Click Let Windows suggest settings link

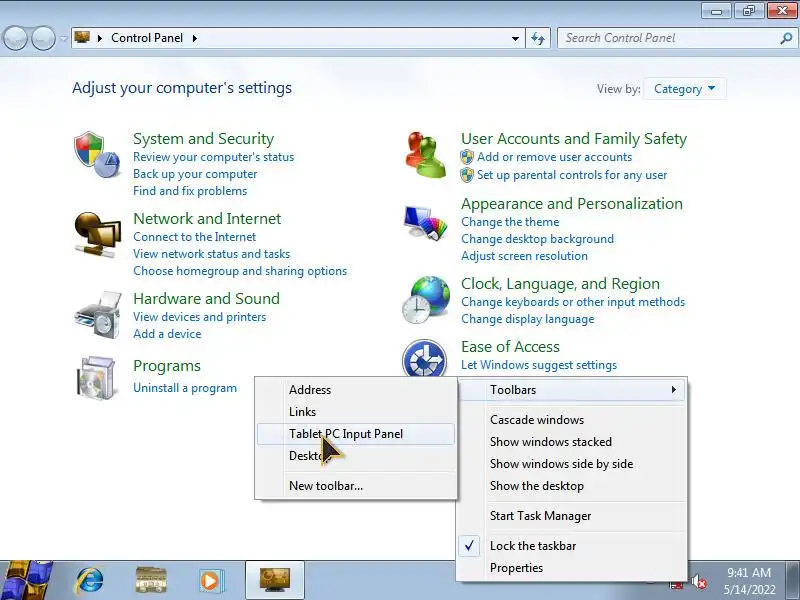click(x=539, y=365)
